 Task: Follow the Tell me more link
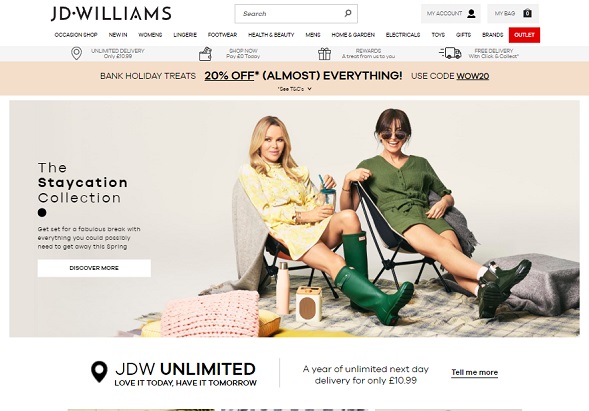coord(474,372)
